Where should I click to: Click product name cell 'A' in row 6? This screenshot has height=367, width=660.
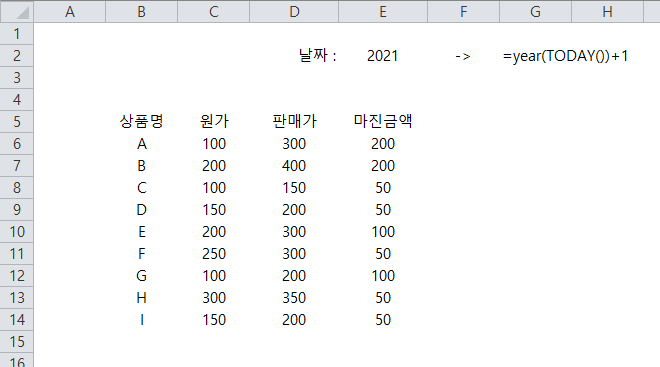(x=141, y=144)
